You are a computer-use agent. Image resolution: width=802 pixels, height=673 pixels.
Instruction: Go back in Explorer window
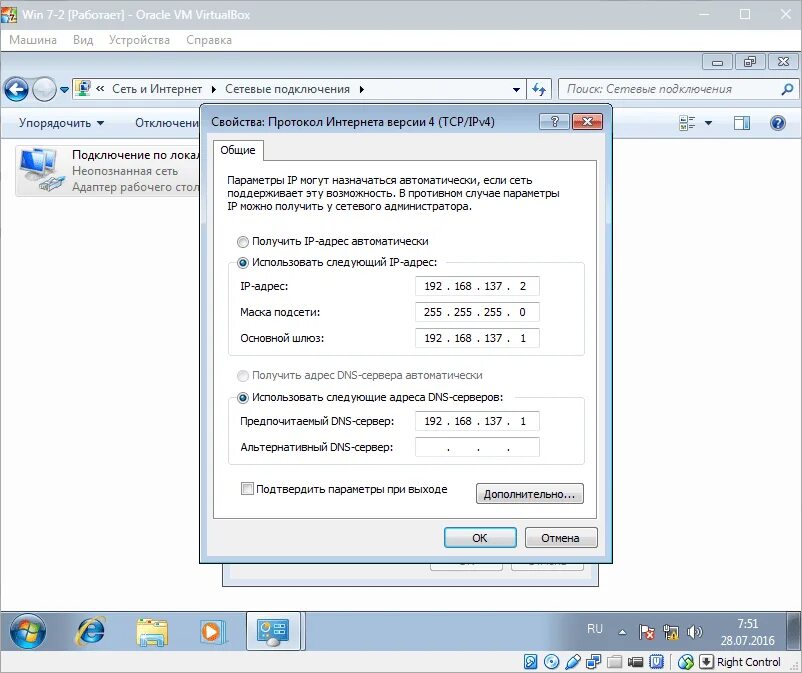pyautogui.click(x=16, y=89)
